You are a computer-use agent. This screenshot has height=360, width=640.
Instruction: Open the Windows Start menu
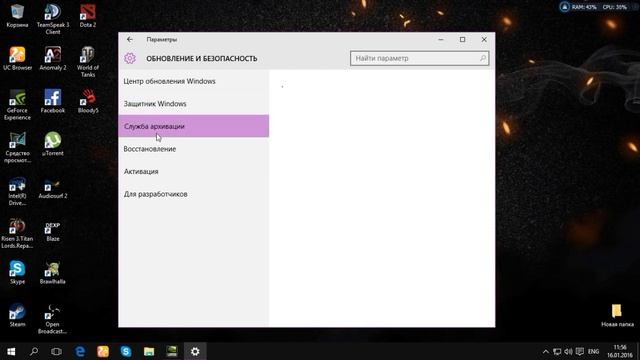click(11, 351)
